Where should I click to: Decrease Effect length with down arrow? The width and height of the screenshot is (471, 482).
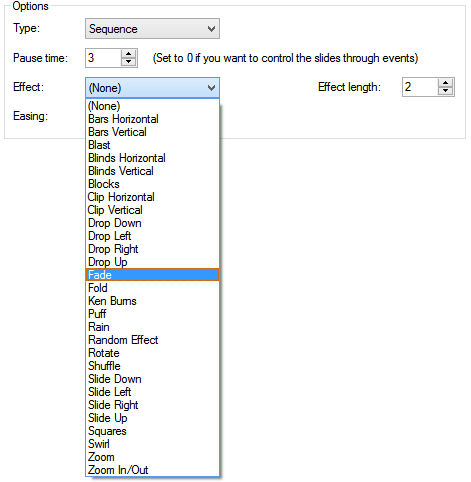pyautogui.click(x=445, y=91)
